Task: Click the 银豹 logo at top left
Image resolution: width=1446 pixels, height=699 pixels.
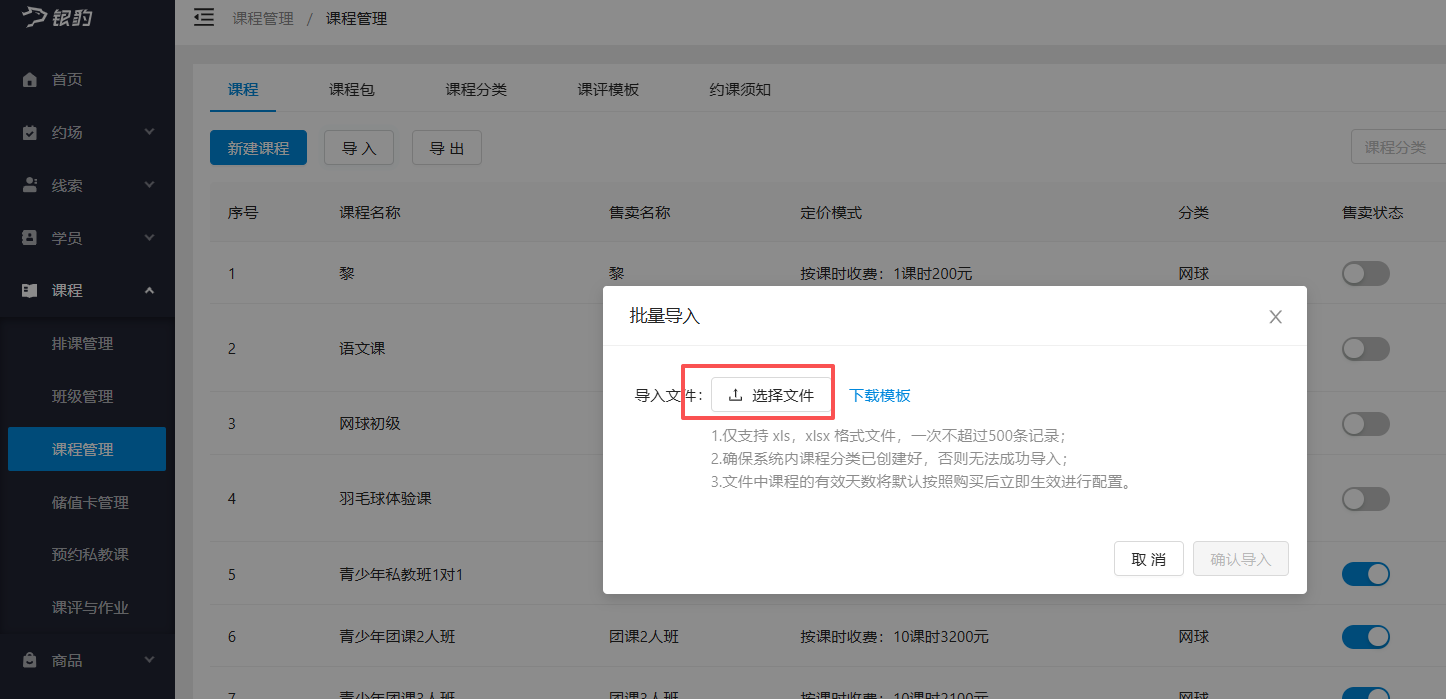Action: [x=57, y=18]
